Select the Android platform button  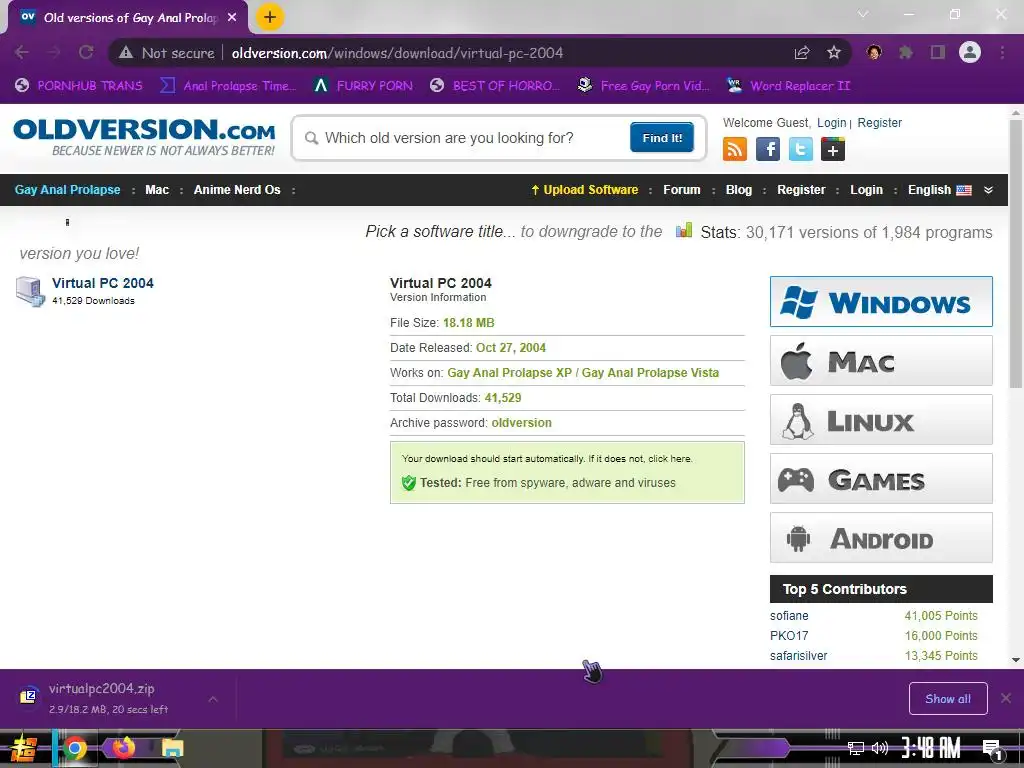click(881, 538)
